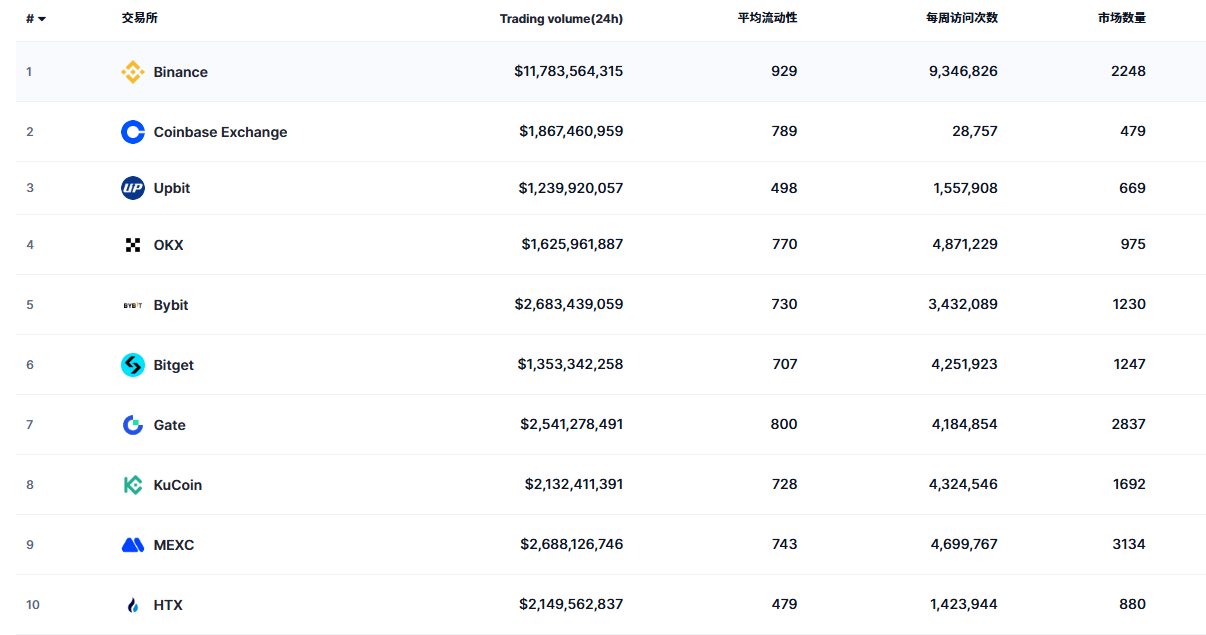Image resolution: width=1206 pixels, height=635 pixels.
Task: Open the Coinbase Exchange name link
Action: (x=220, y=131)
